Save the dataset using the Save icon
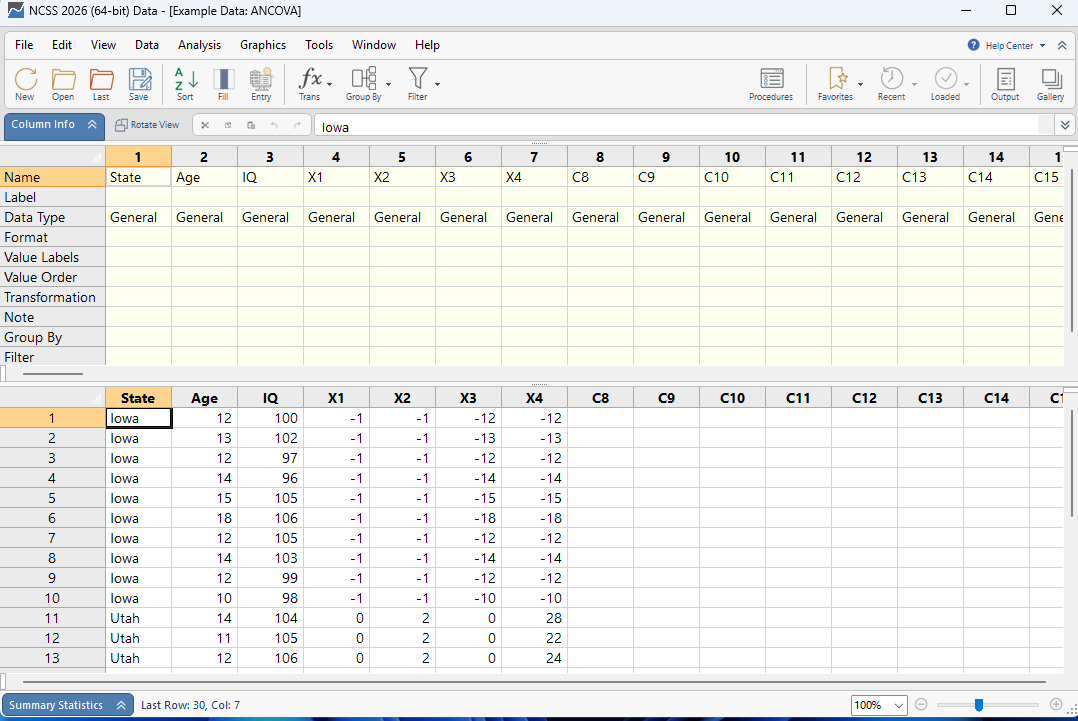The height and width of the screenshot is (721, 1078). pos(139,84)
